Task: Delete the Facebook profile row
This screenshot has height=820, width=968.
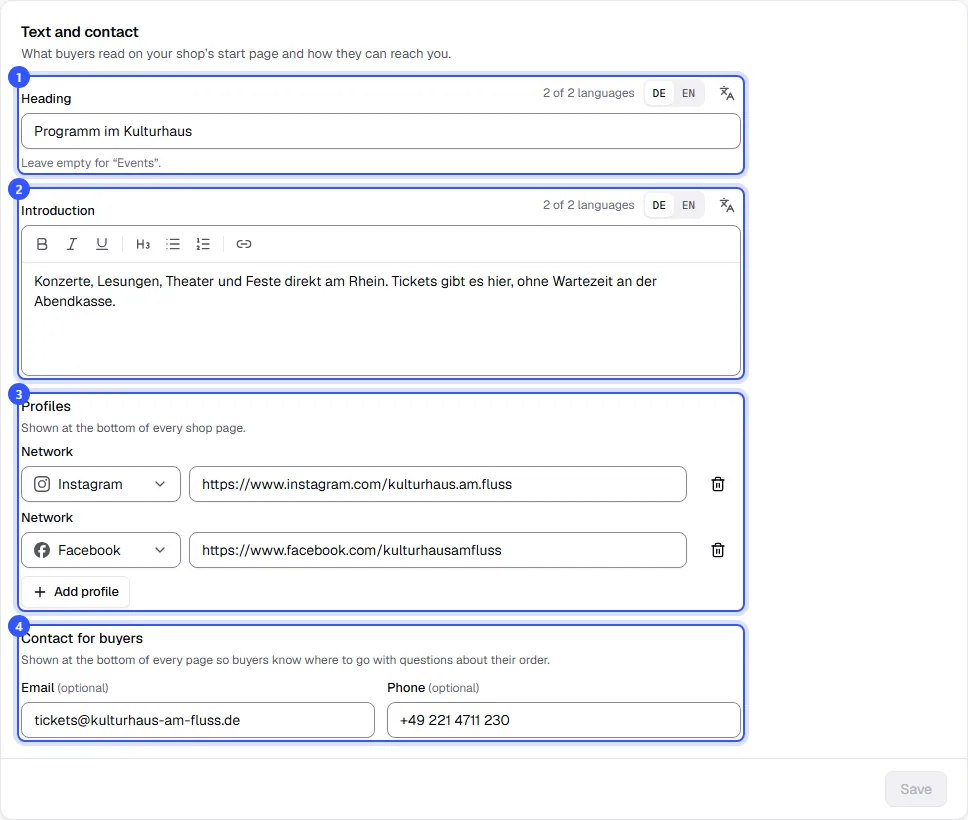Action: coord(717,550)
